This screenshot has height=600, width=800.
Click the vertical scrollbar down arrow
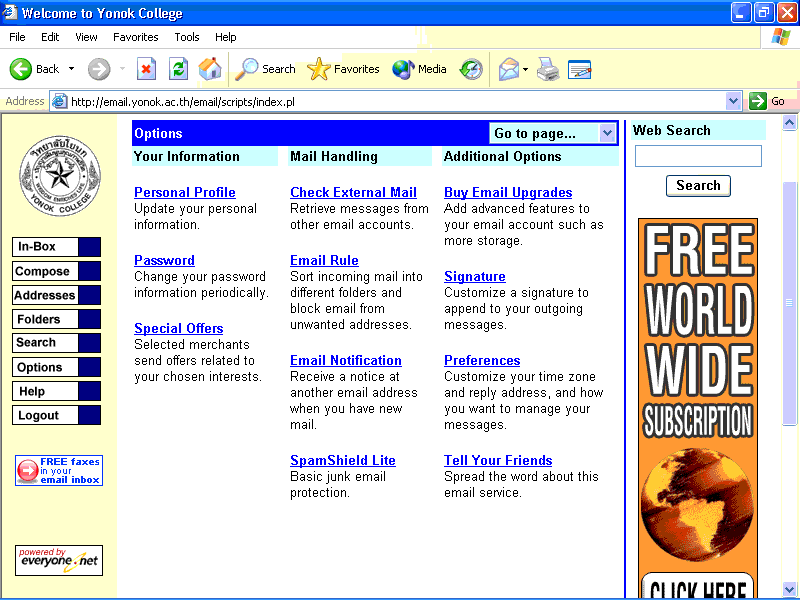790,589
